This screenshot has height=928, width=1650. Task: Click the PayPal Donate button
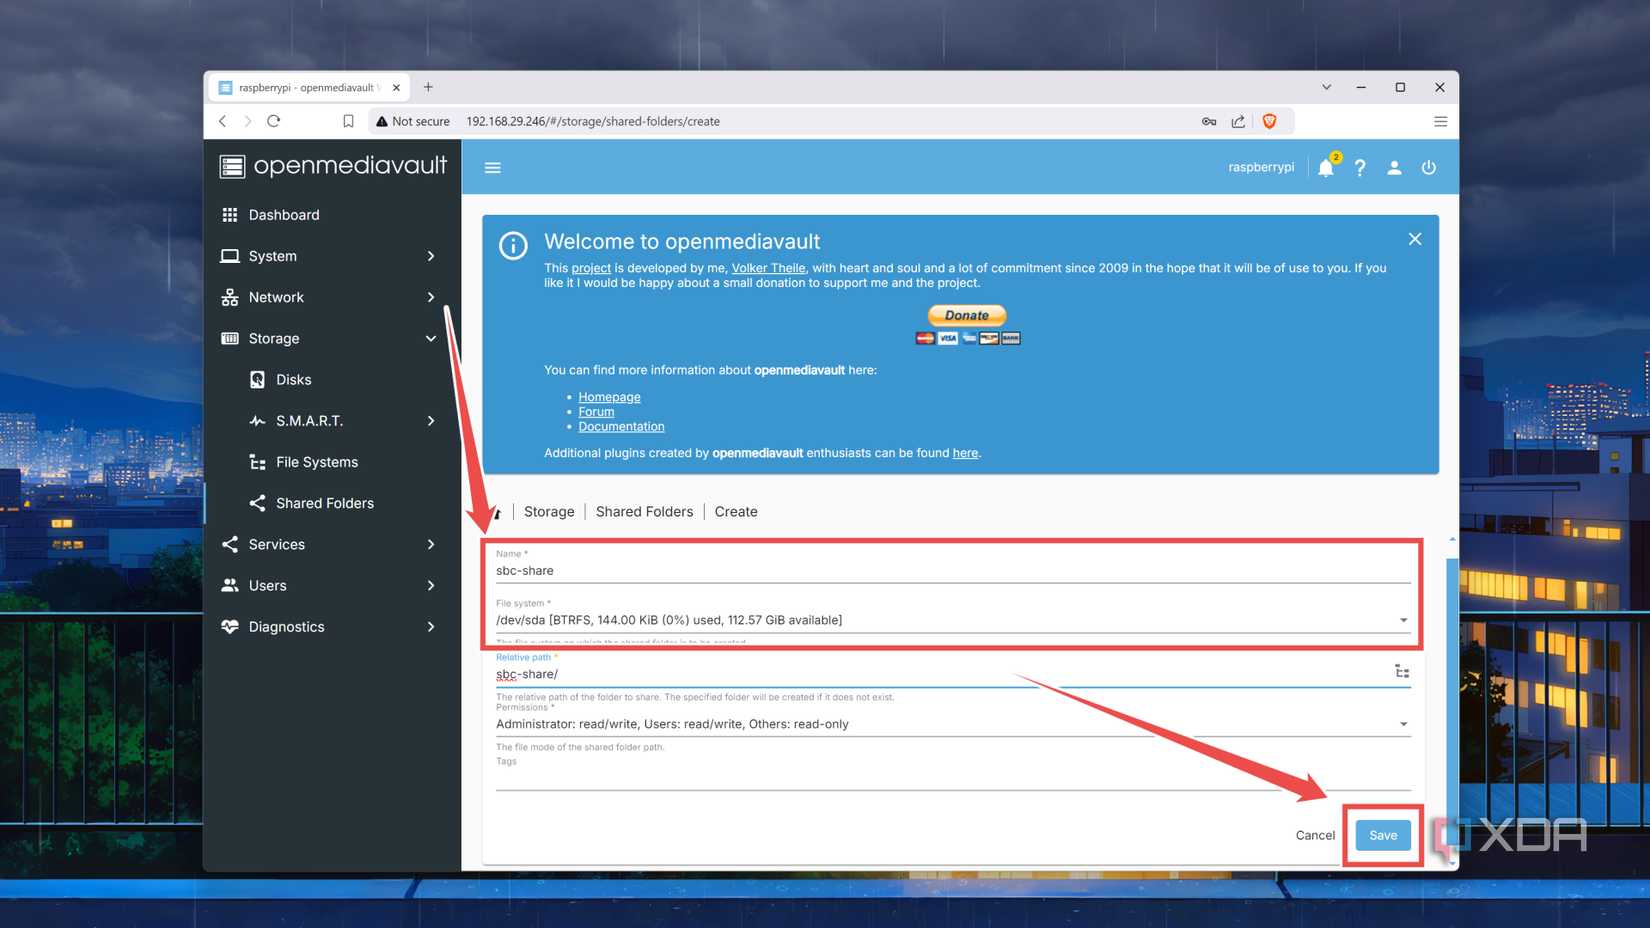pos(967,315)
